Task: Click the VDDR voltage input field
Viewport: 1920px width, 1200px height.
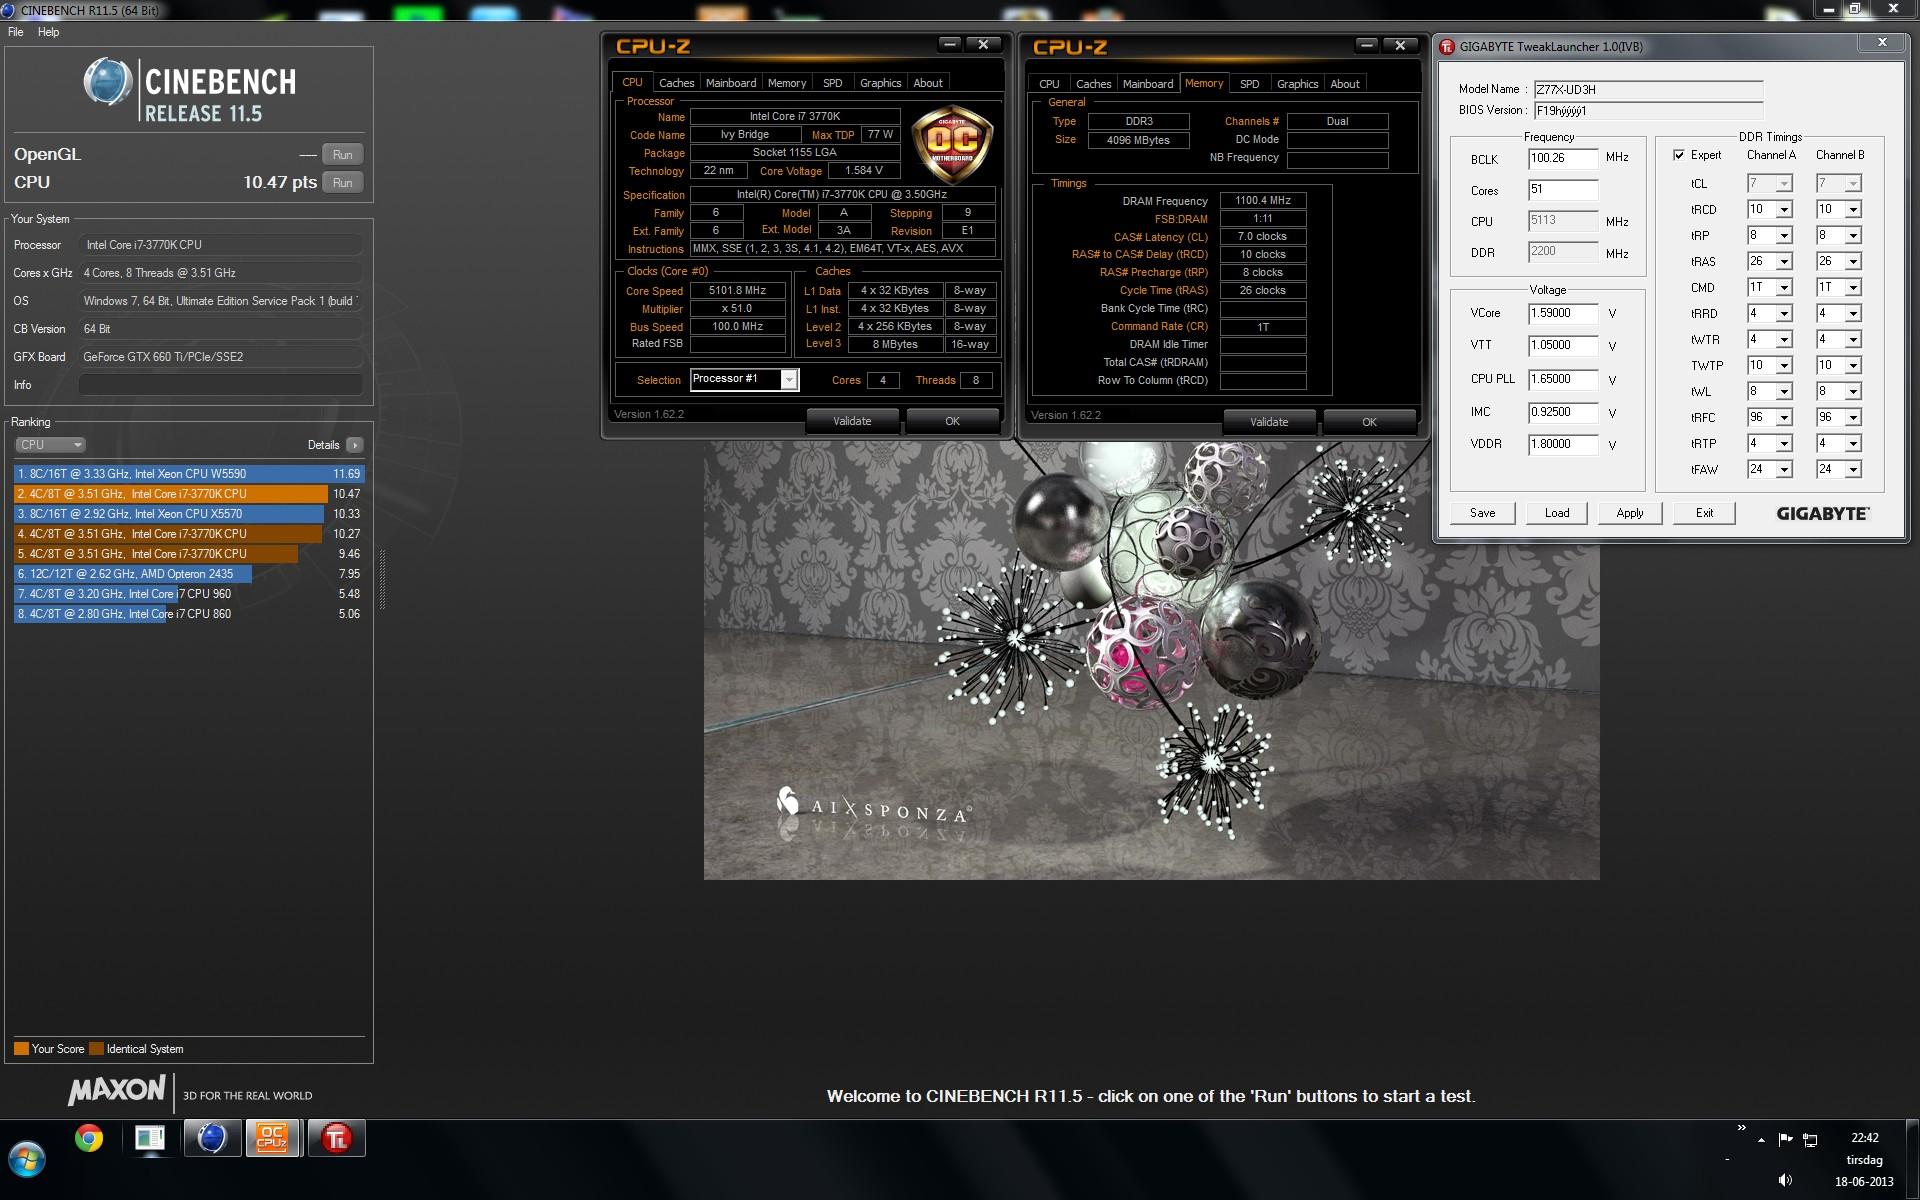Action: [1563, 445]
